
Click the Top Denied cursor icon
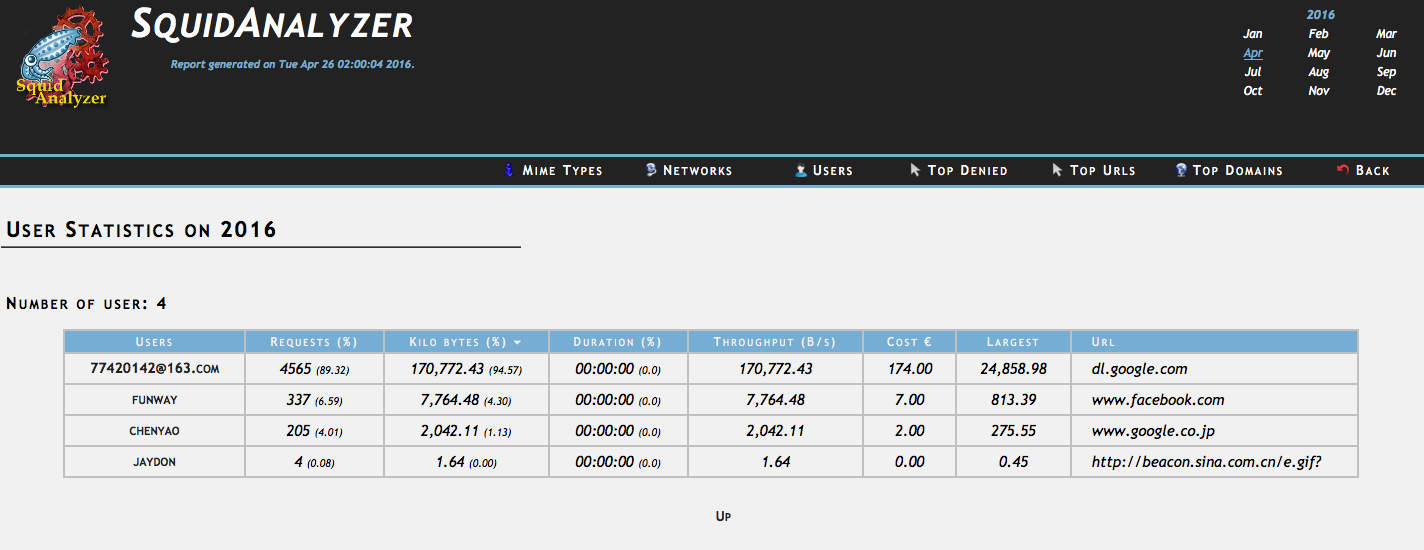pyautogui.click(x=915, y=170)
